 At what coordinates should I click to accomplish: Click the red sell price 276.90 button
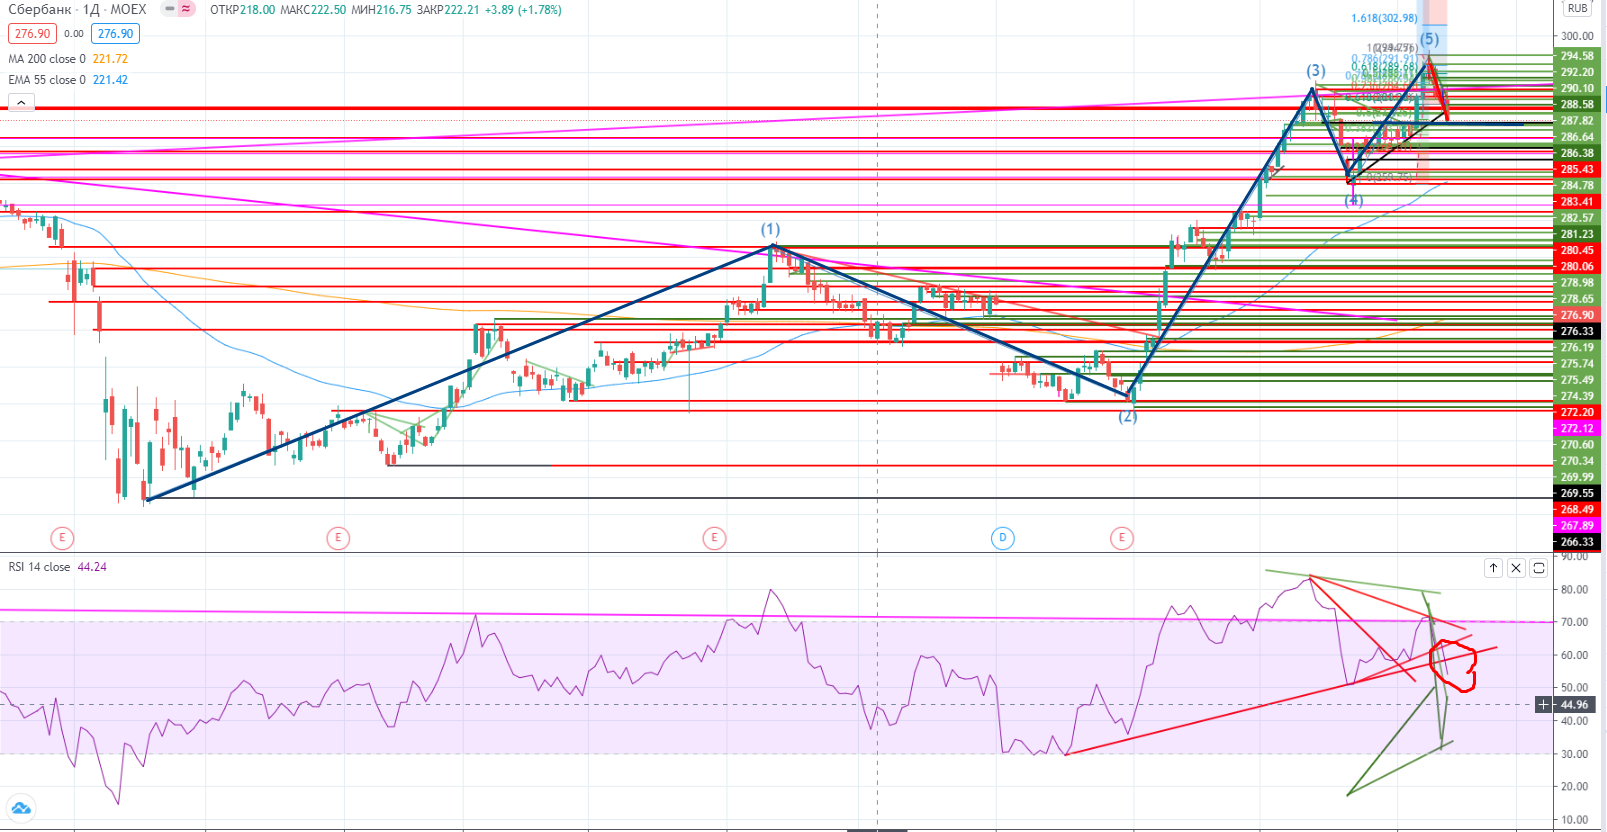coord(32,34)
